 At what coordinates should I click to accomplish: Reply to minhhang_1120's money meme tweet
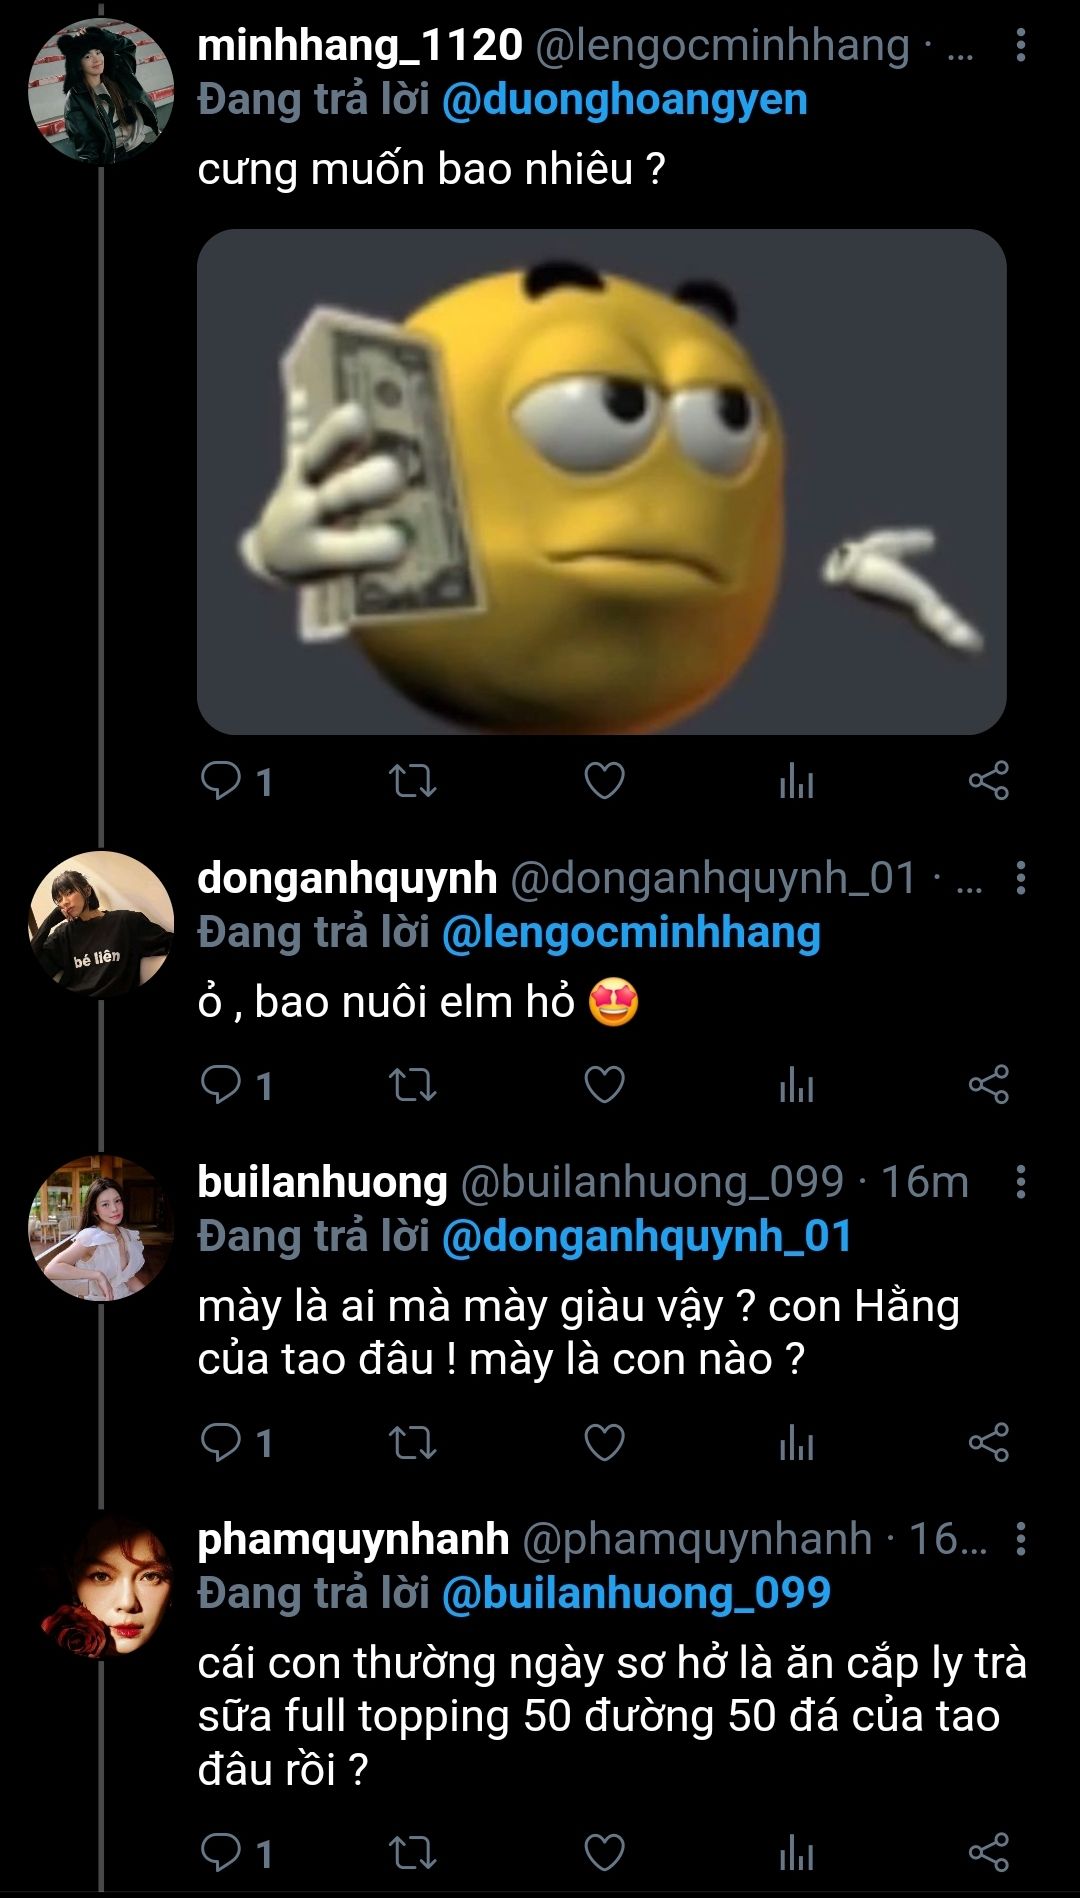[221, 781]
